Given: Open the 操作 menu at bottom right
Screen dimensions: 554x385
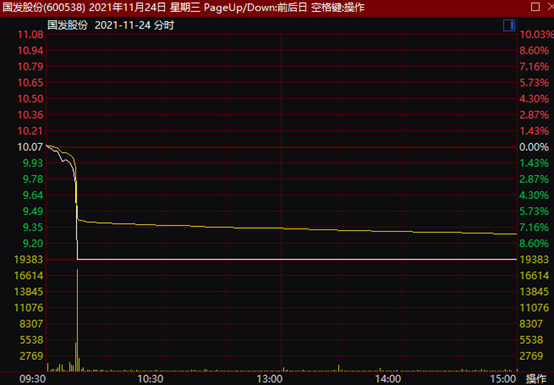Looking at the screenshot, I should pyautogui.click(x=536, y=379).
